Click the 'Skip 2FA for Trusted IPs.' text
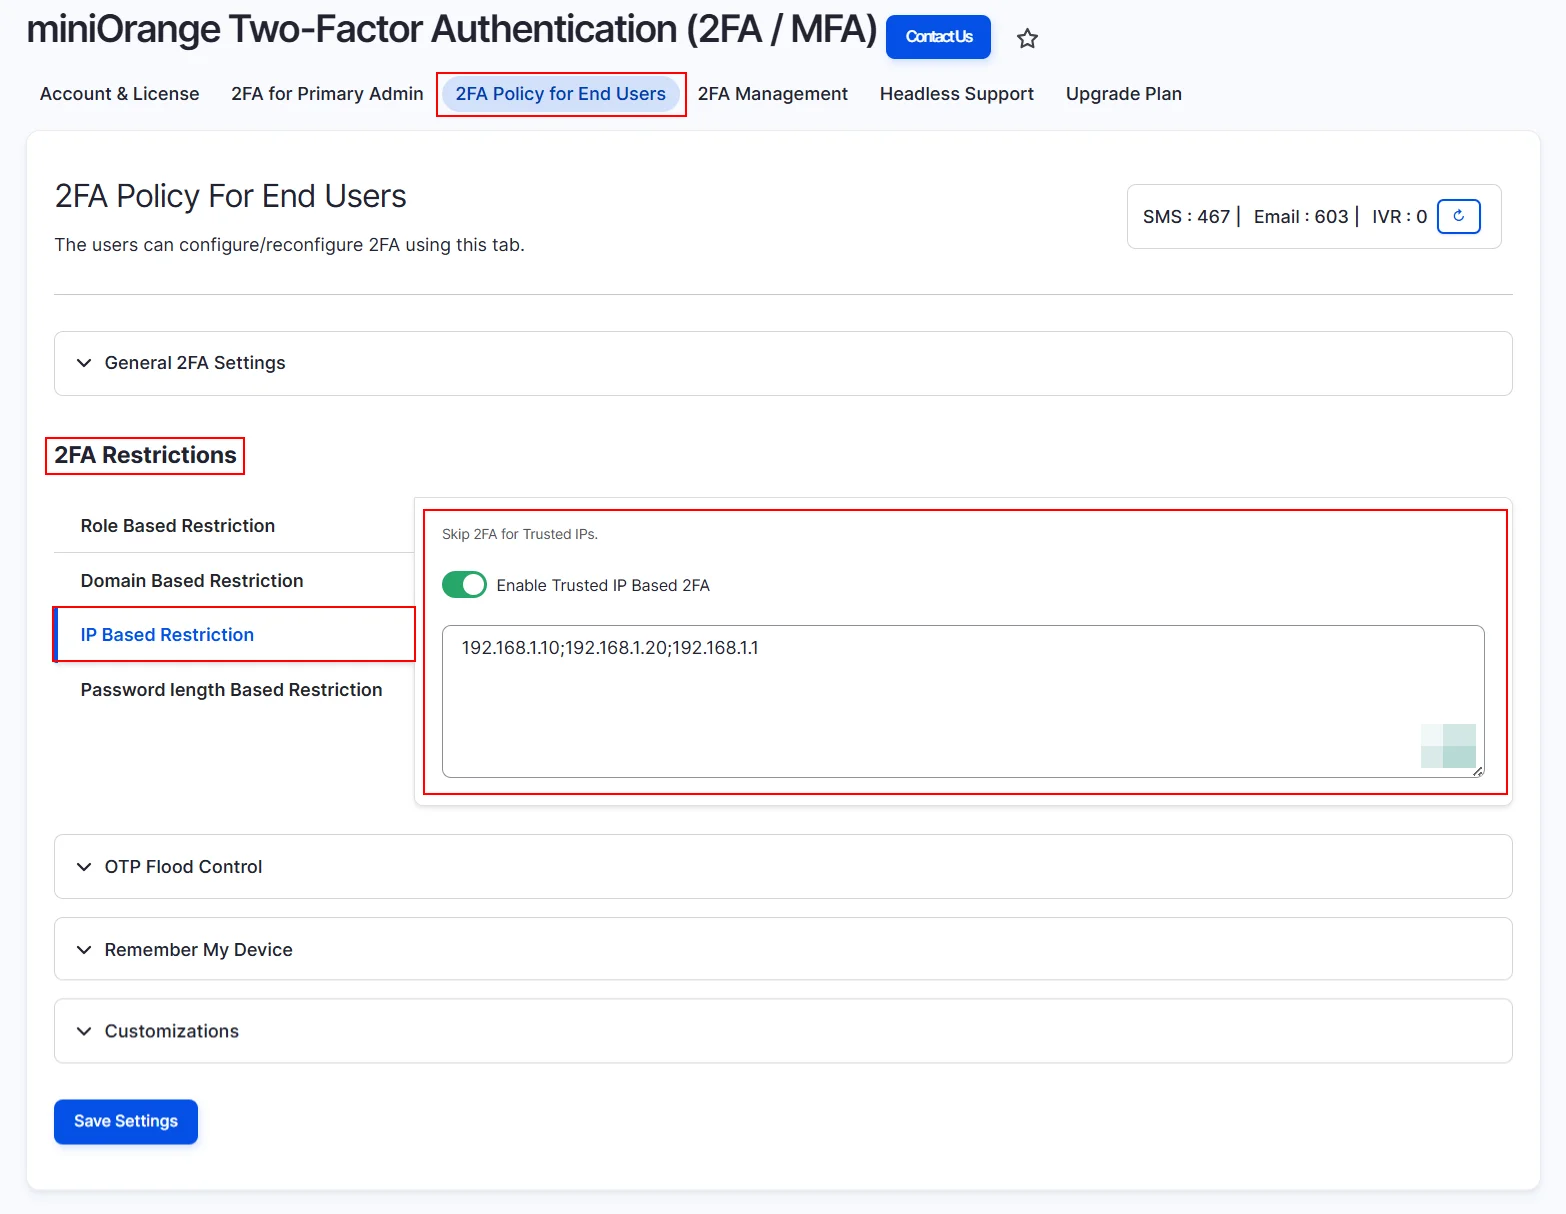Image resolution: width=1566 pixels, height=1214 pixels. tap(520, 534)
